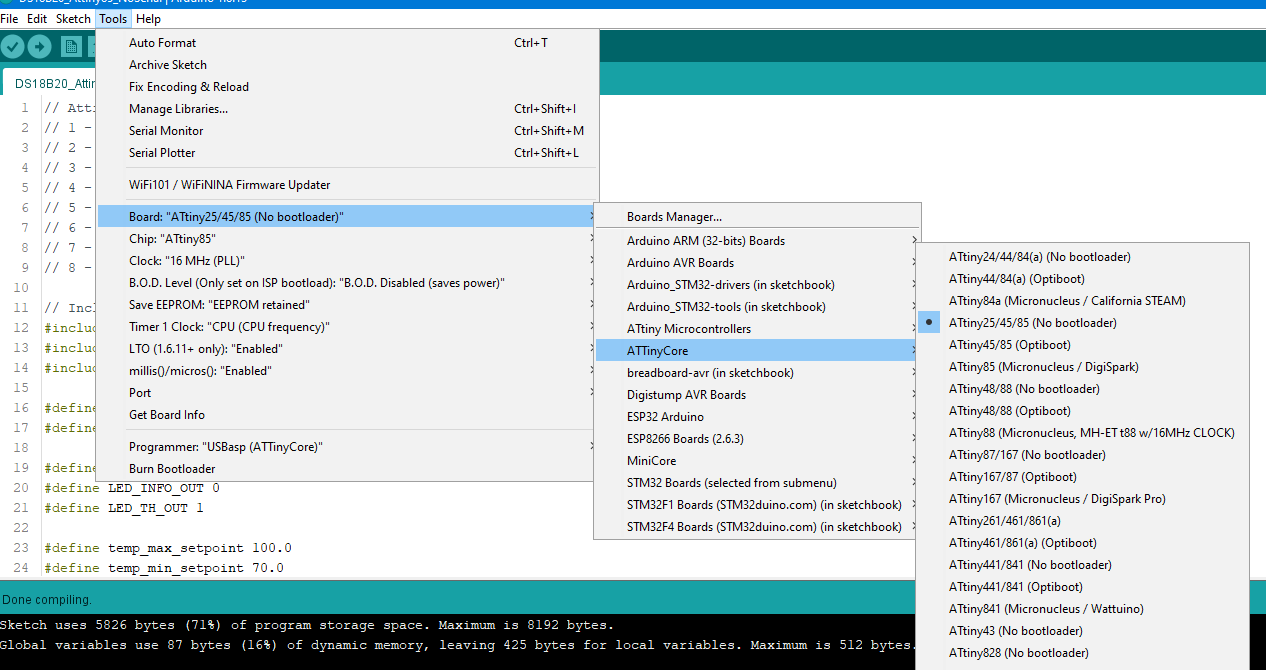Select ATtiny261/461/861(a) board
Viewport: 1266px width, 670px height.
[x=1083, y=521]
